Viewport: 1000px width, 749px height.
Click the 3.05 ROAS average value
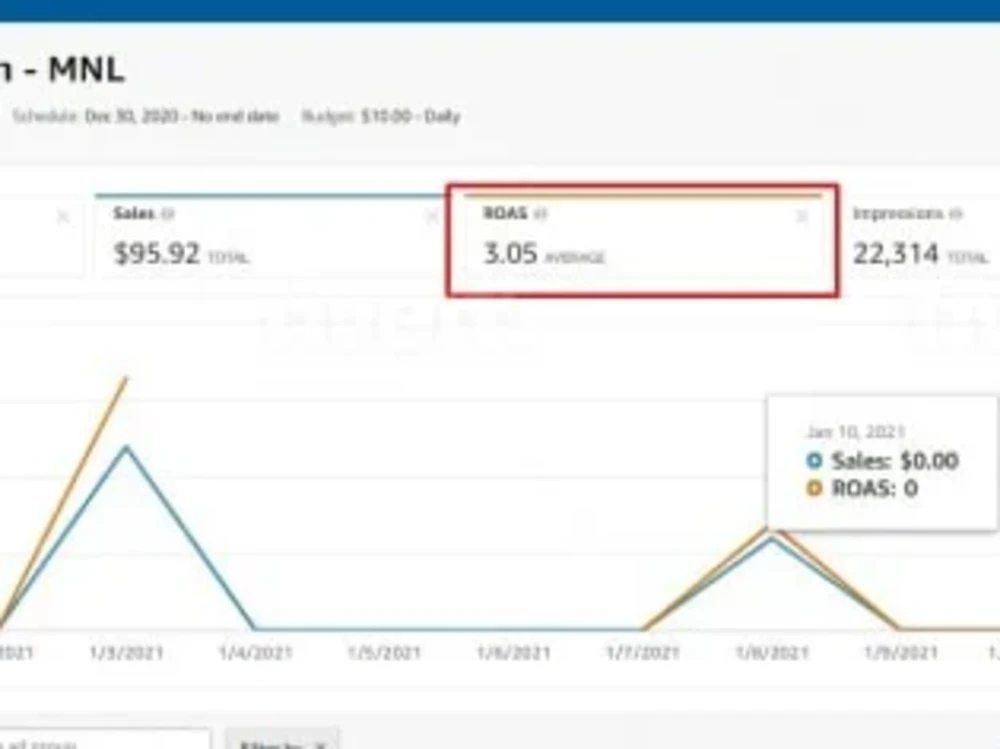click(x=510, y=253)
